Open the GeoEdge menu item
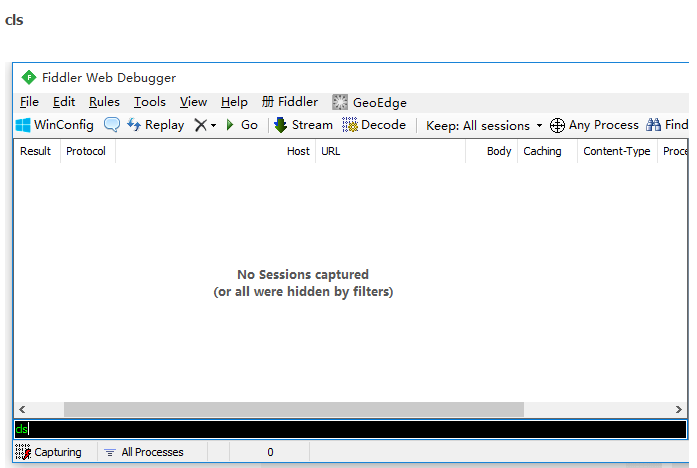This screenshot has height=468, width=697. pos(369,103)
